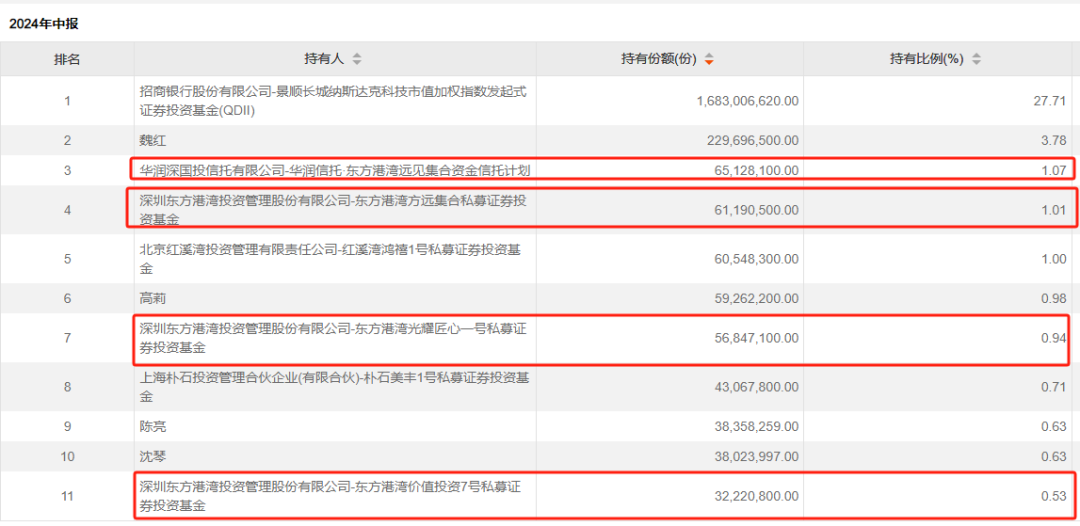
Task: Click the 持有人 column header text
Action: (324, 60)
